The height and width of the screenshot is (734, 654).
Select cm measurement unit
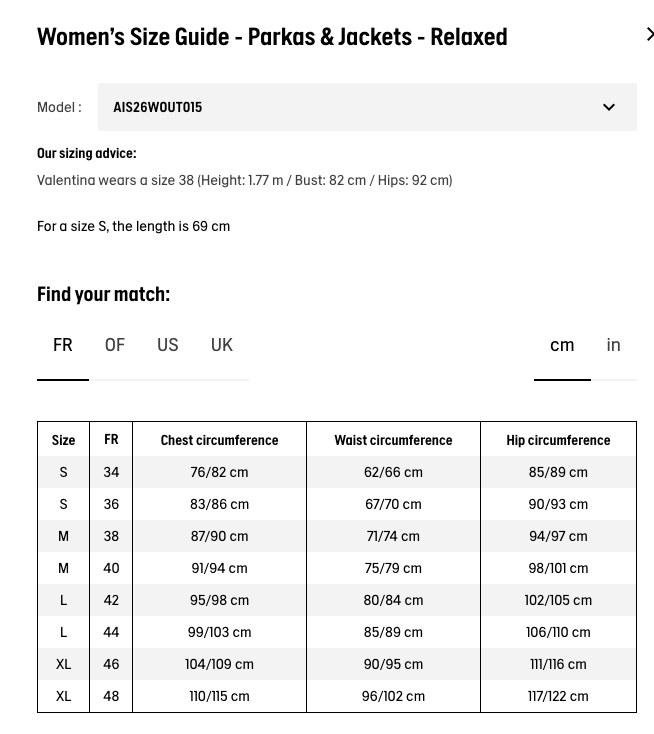(562, 345)
